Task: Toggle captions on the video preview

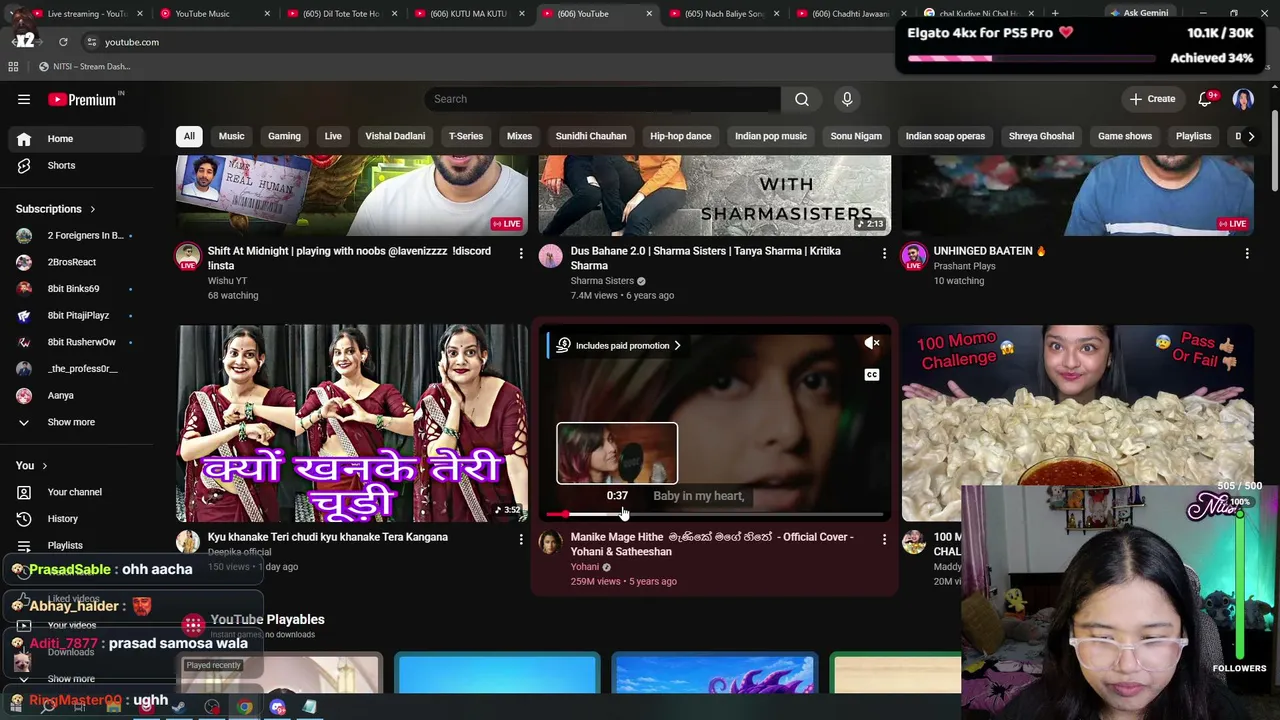Action: pos(872,375)
